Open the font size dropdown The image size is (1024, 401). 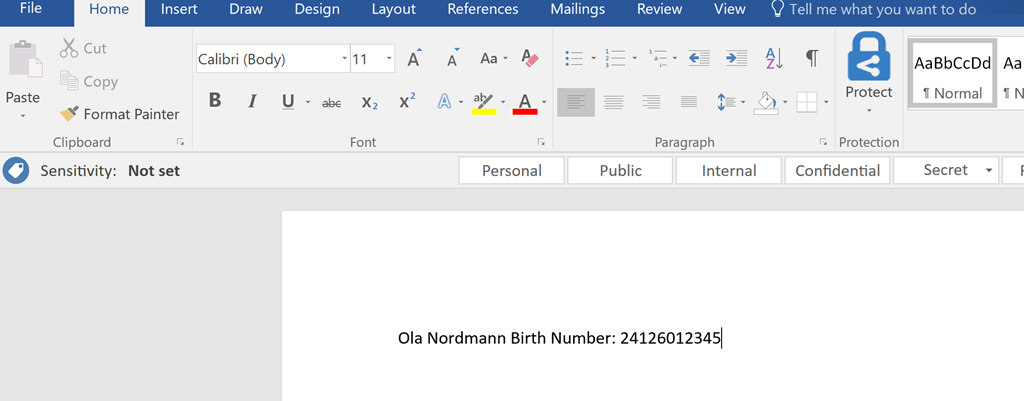pos(389,59)
